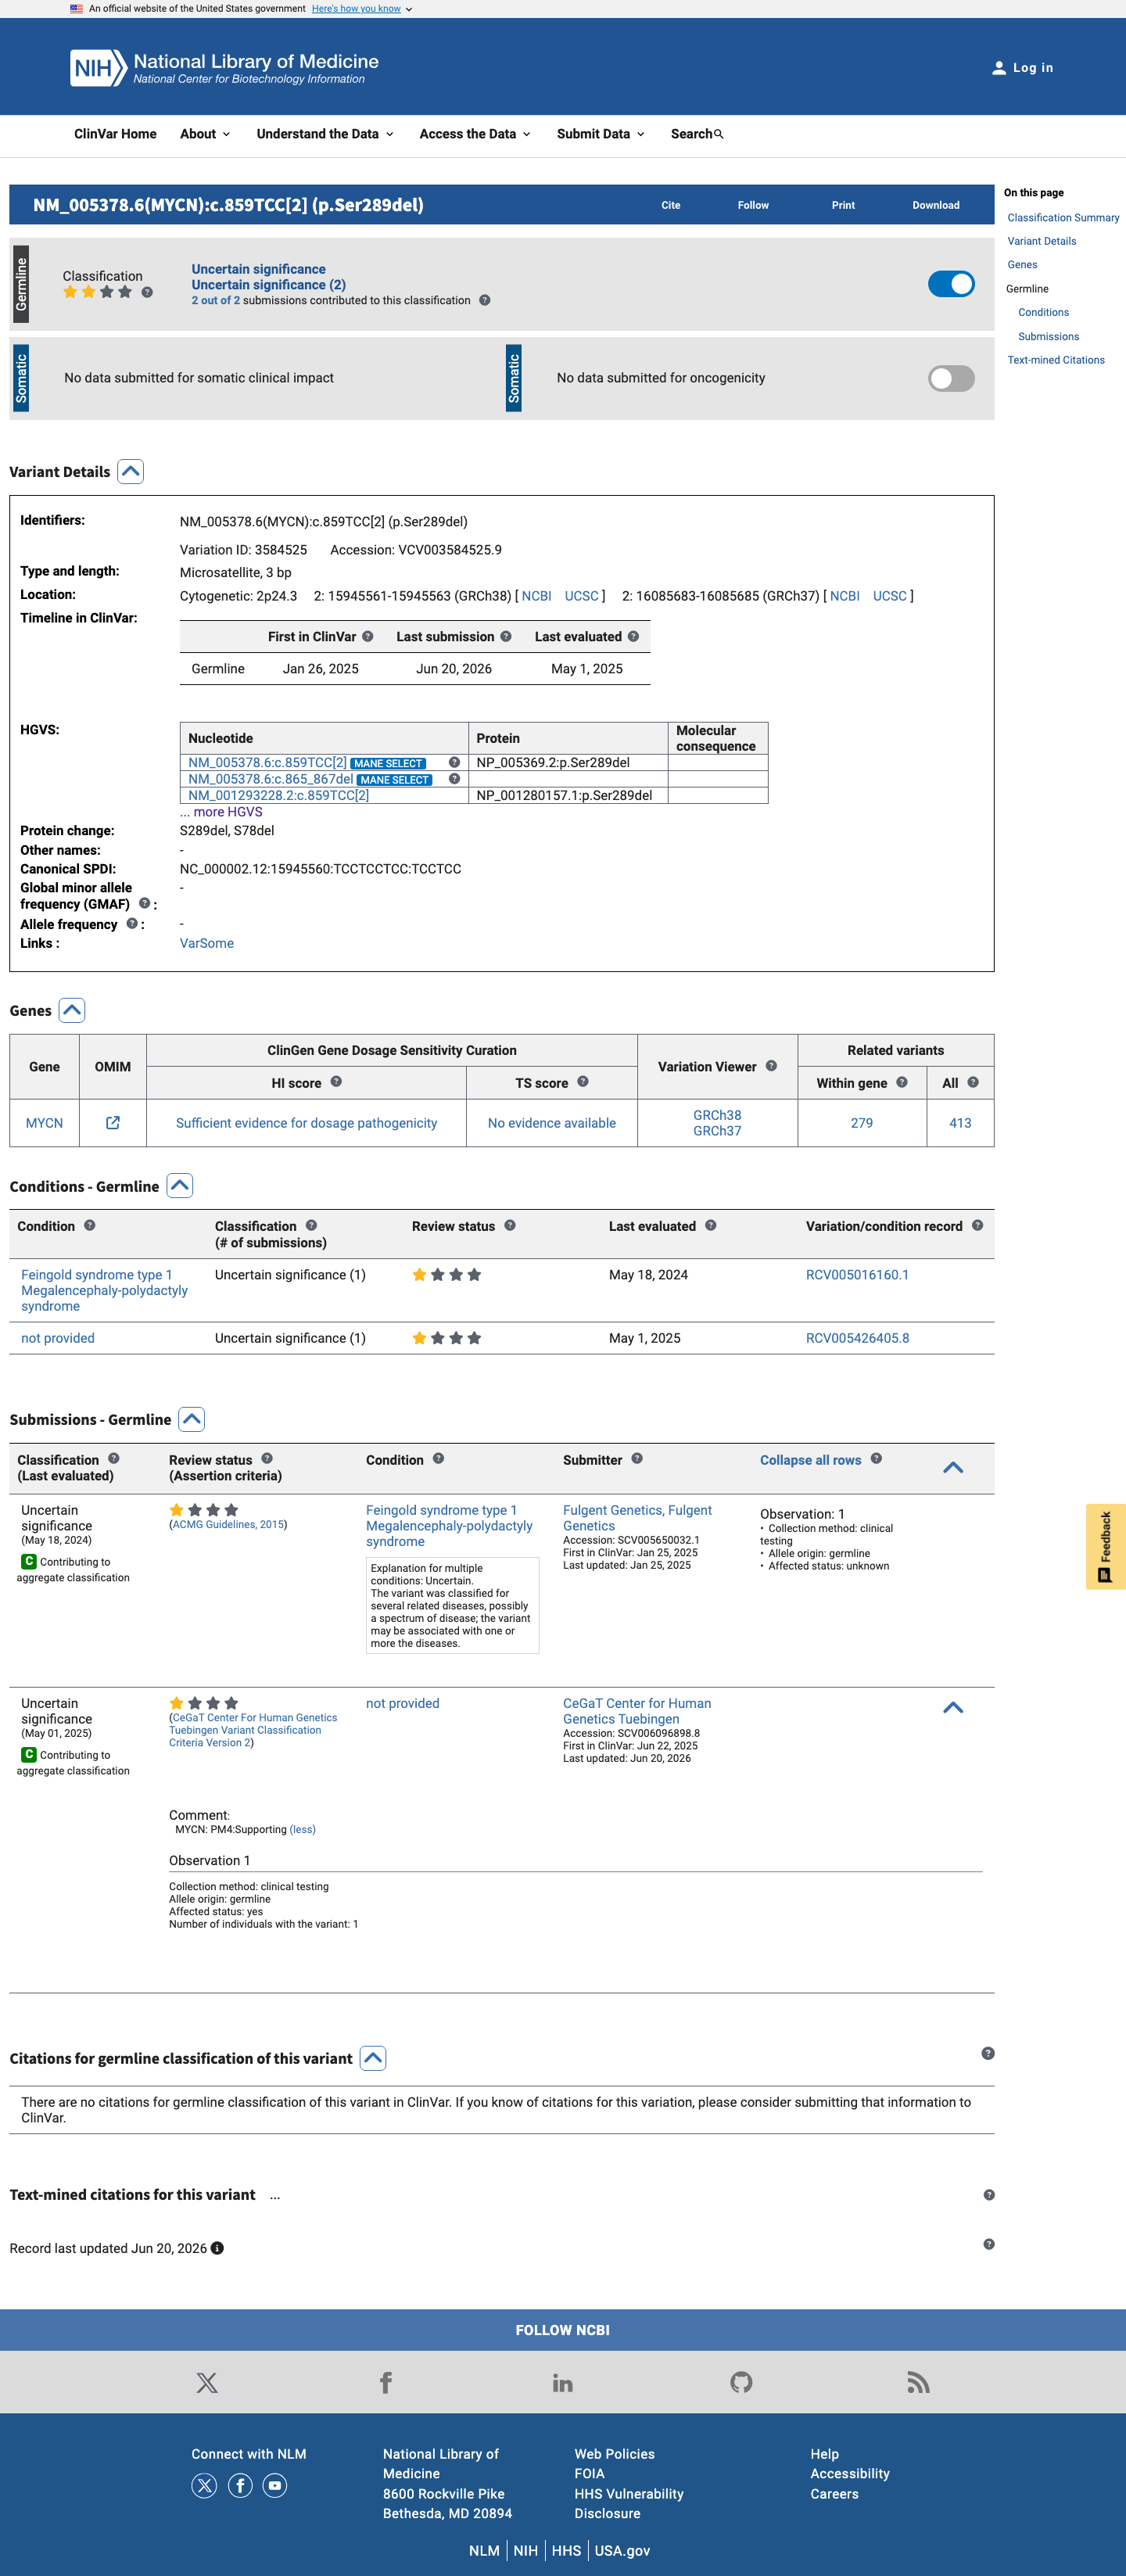Show more HGVS expressions
This screenshot has width=1126, height=2576.
[x=221, y=812]
